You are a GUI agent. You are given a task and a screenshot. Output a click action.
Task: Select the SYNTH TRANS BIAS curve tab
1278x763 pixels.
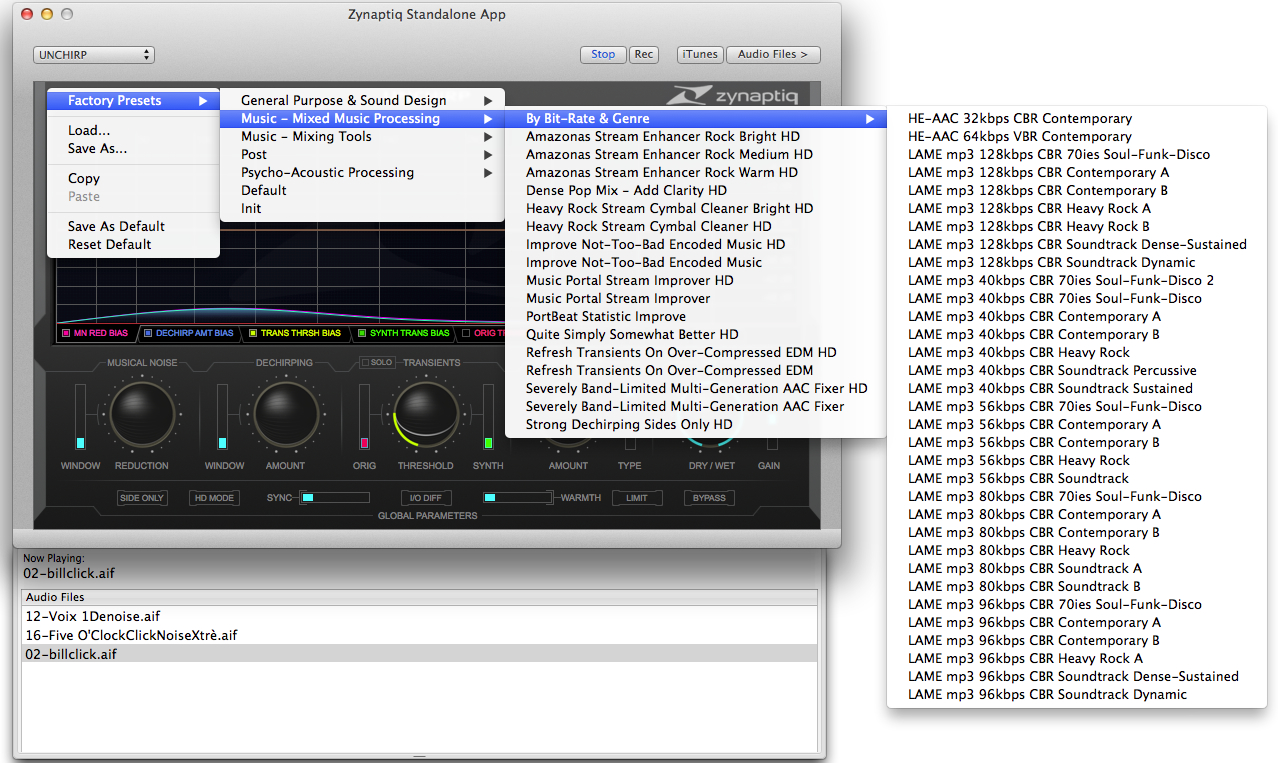point(403,333)
